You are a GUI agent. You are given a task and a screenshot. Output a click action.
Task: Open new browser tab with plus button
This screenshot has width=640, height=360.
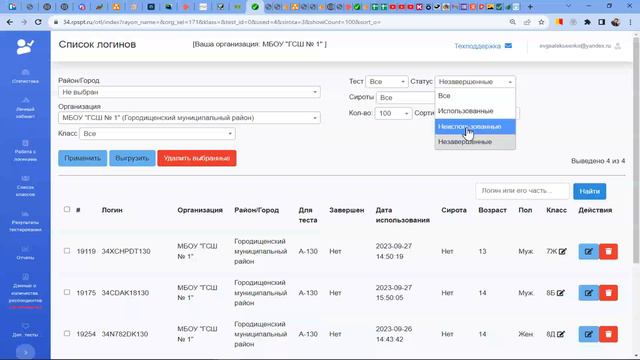coord(530,7)
